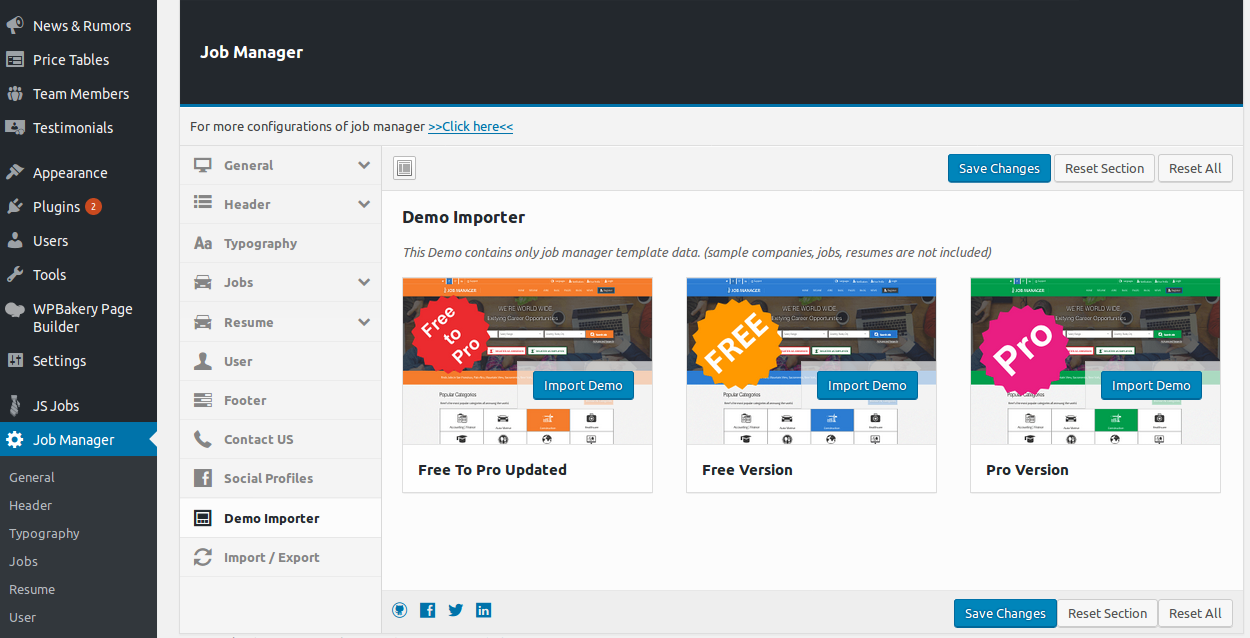Open Resume in the Job Manager admin submenu
Image resolution: width=1250 pixels, height=638 pixels.
tap(32, 590)
